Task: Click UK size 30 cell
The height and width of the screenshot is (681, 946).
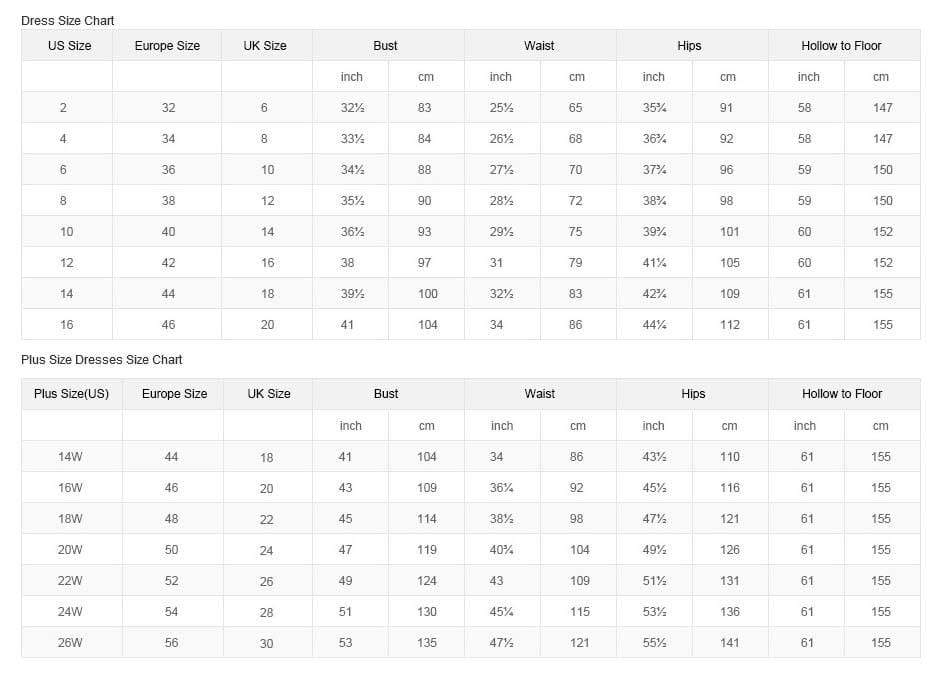Action: (266, 644)
